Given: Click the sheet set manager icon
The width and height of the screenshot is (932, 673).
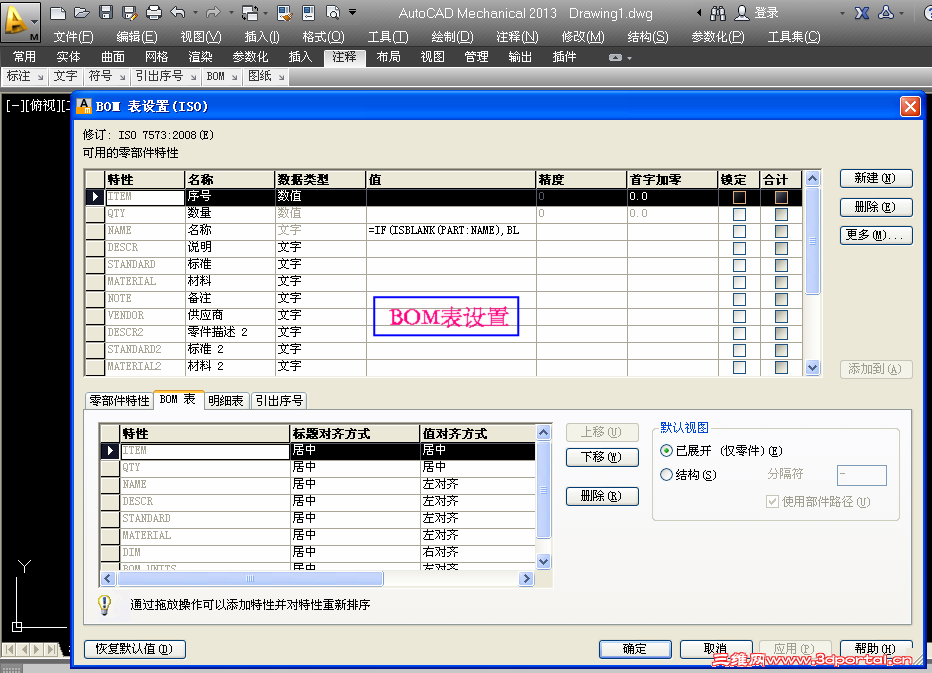Looking at the screenshot, I should pyautogui.click(x=308, y=12).
